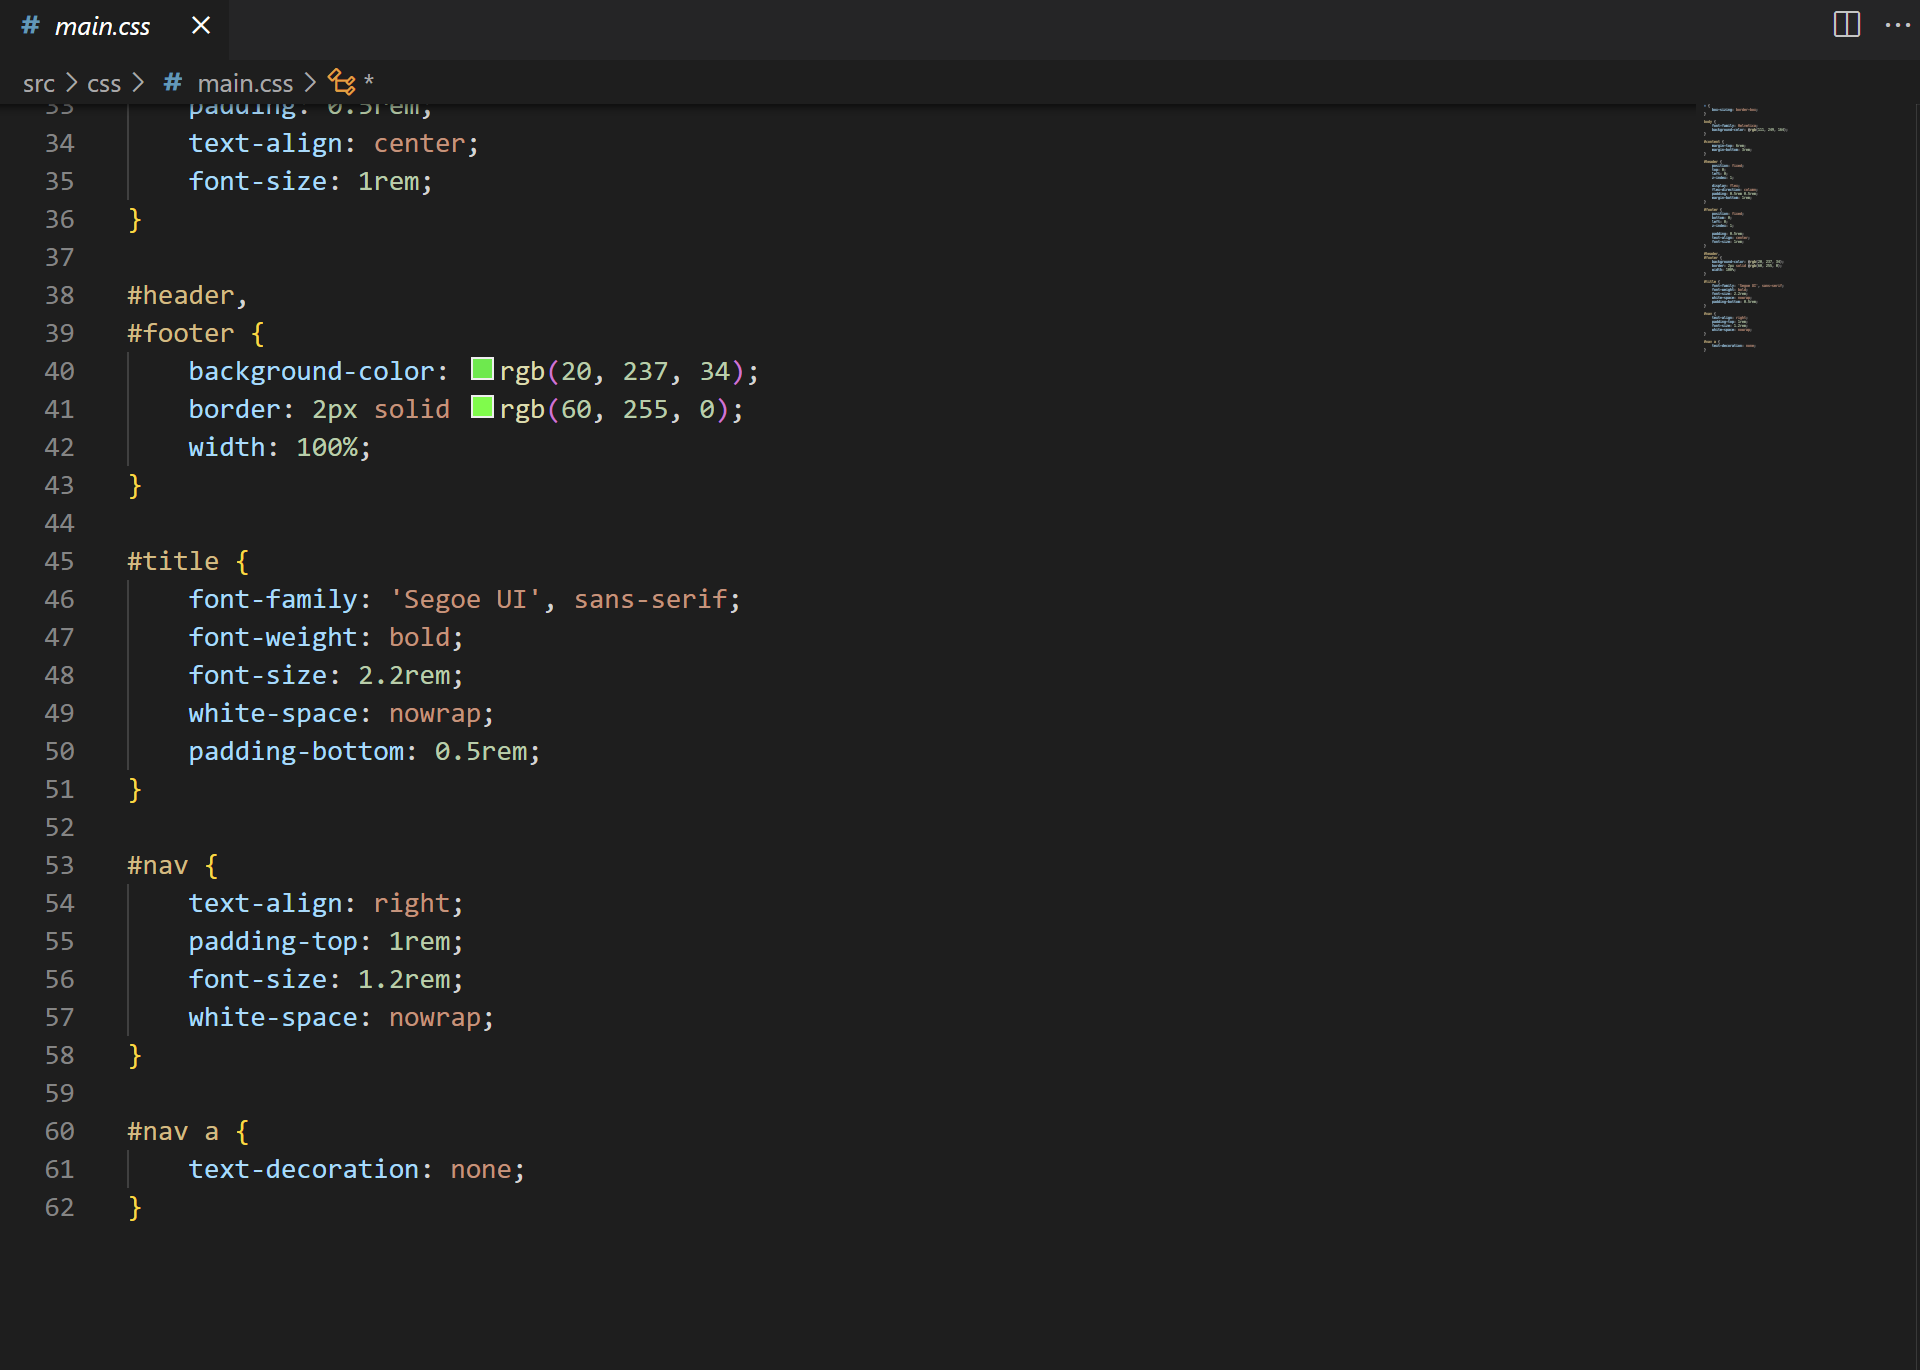Open main.css breadcrumb file item
This screenshot has height=1370, width=1920.
point(245,83)
